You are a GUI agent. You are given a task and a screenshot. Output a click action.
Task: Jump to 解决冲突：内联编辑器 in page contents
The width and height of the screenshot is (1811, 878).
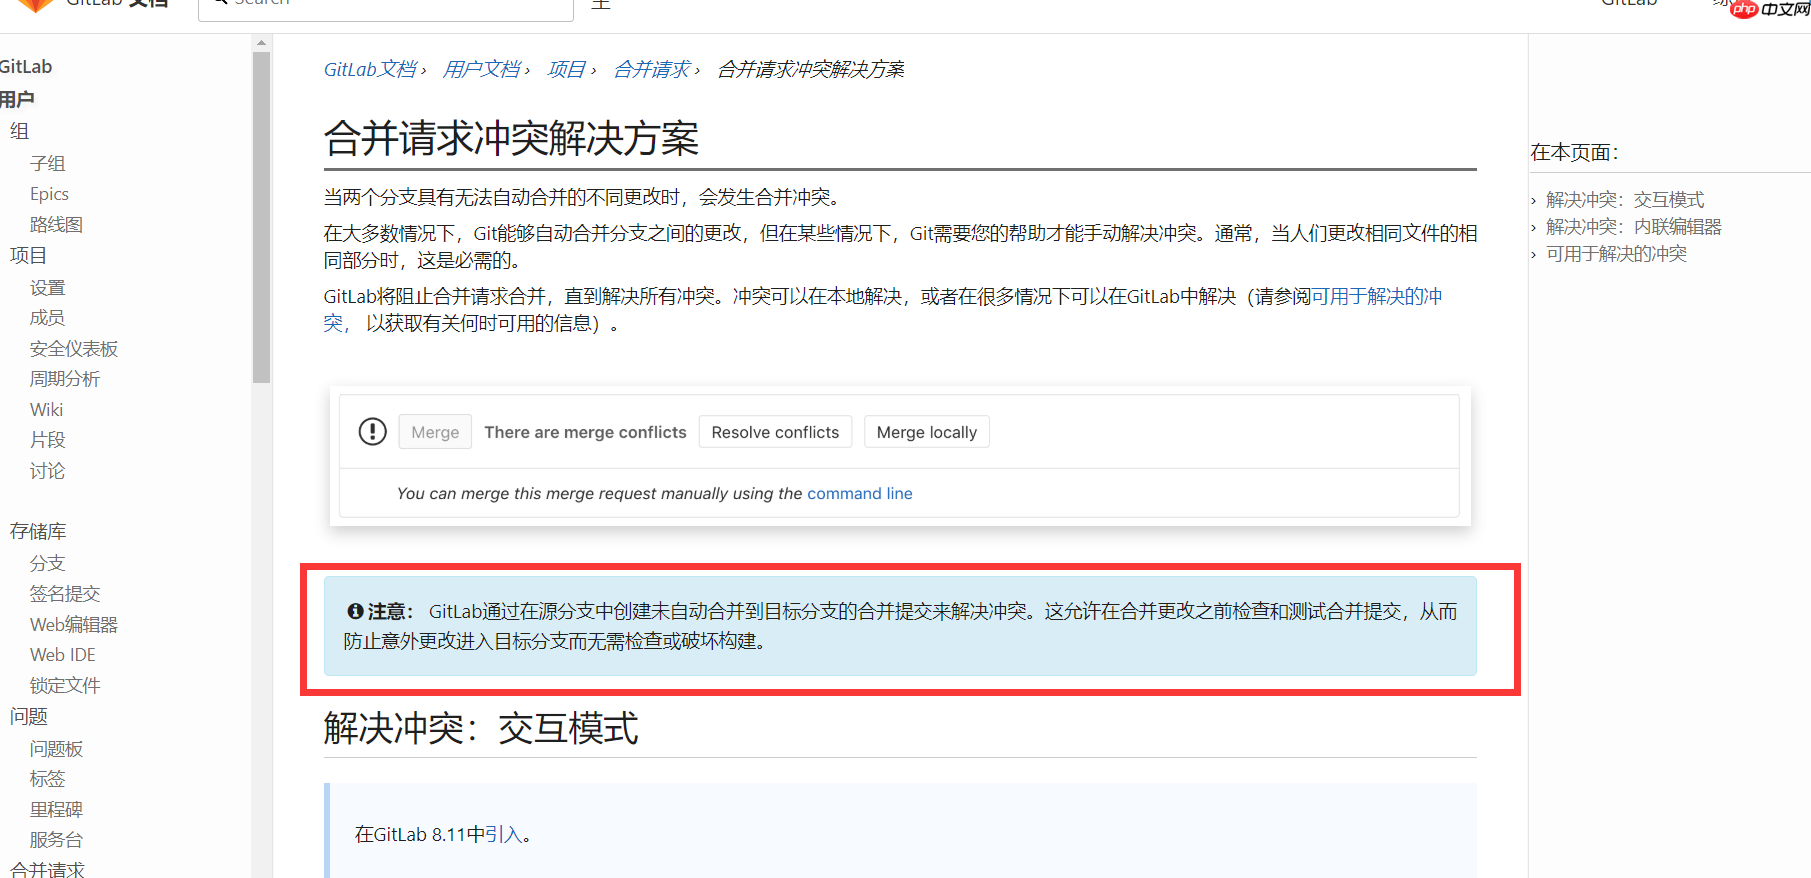click(1633, 227)
